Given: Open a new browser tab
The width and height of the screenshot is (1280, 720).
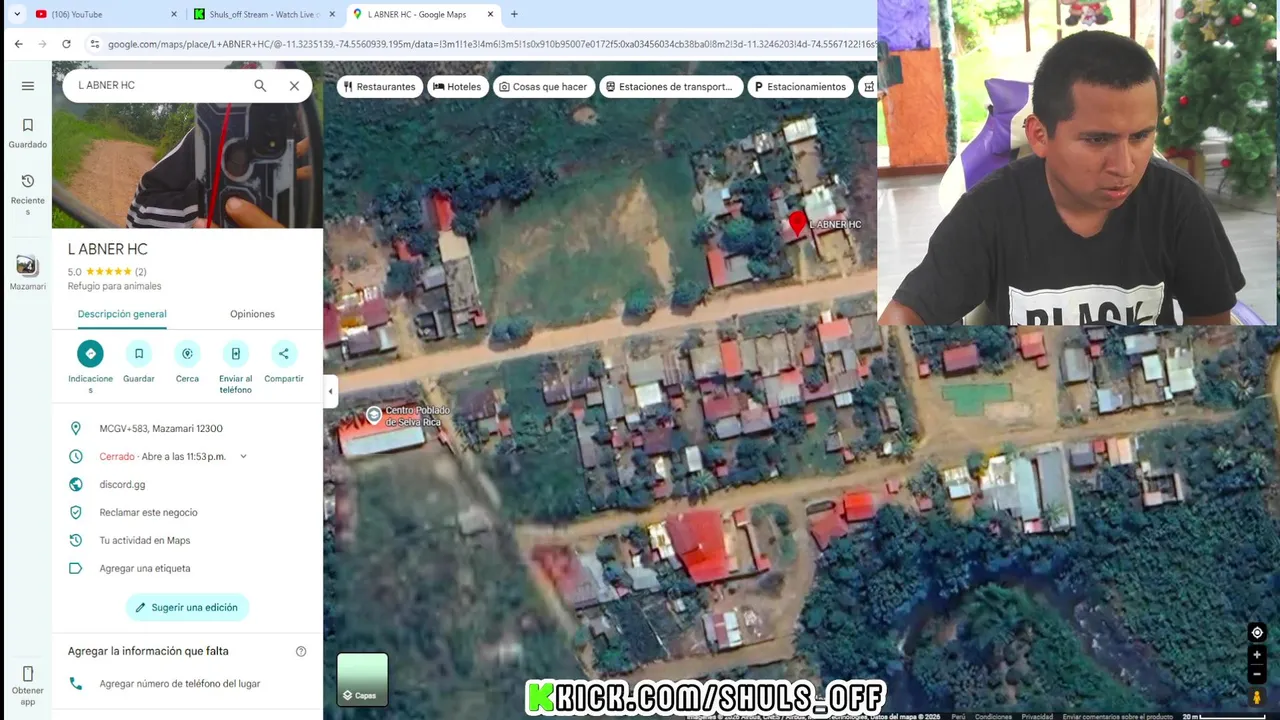Looking at the screenshot, I should pyautogui.click(x=514, y=14).
